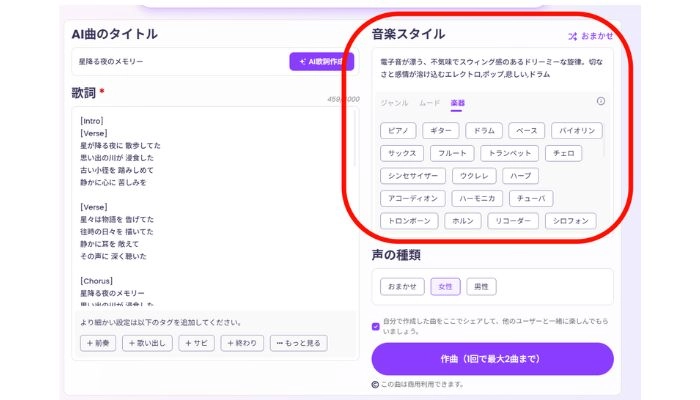Insert the サビ tag

[x=198, y=343]
